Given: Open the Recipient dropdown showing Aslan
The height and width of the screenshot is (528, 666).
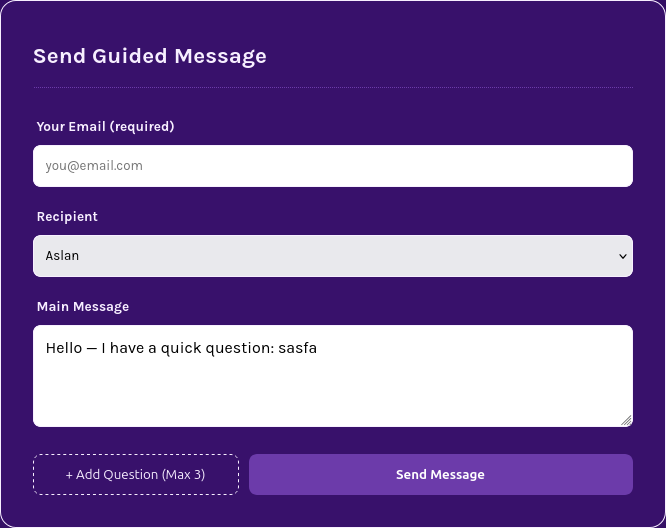Looking at the screenshot, I should pos(332,256).
